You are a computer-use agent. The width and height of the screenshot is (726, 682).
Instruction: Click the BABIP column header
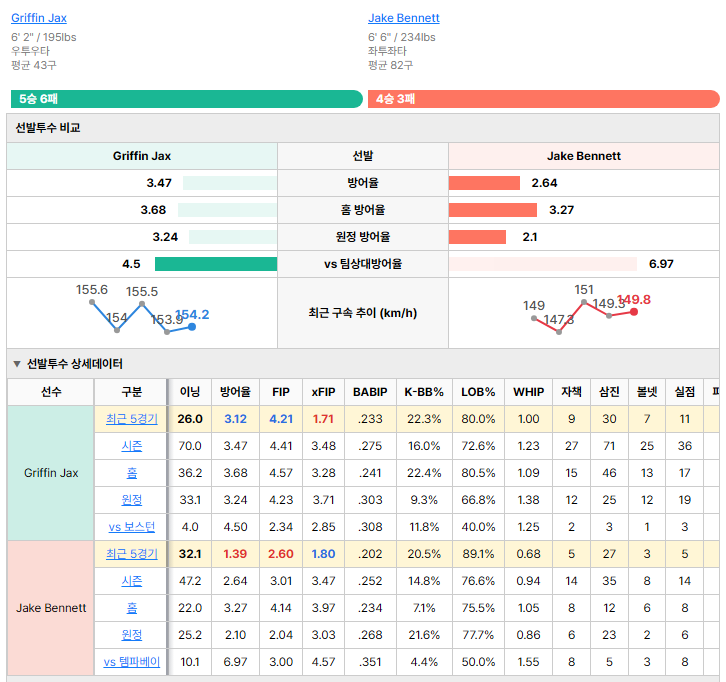point(370,392)
